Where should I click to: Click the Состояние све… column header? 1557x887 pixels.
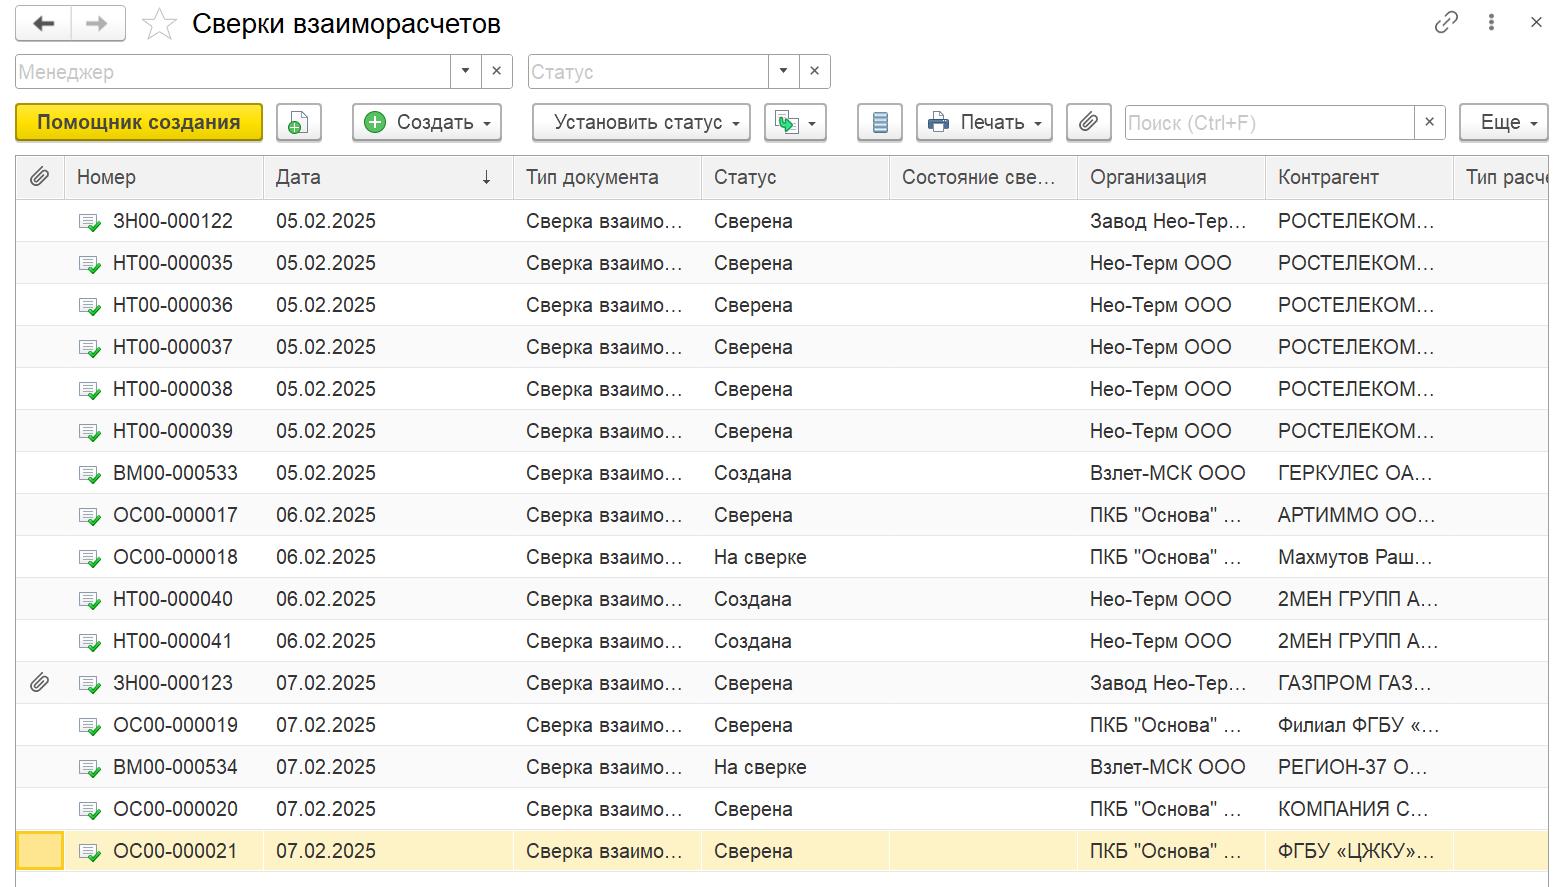coord(983,177)
